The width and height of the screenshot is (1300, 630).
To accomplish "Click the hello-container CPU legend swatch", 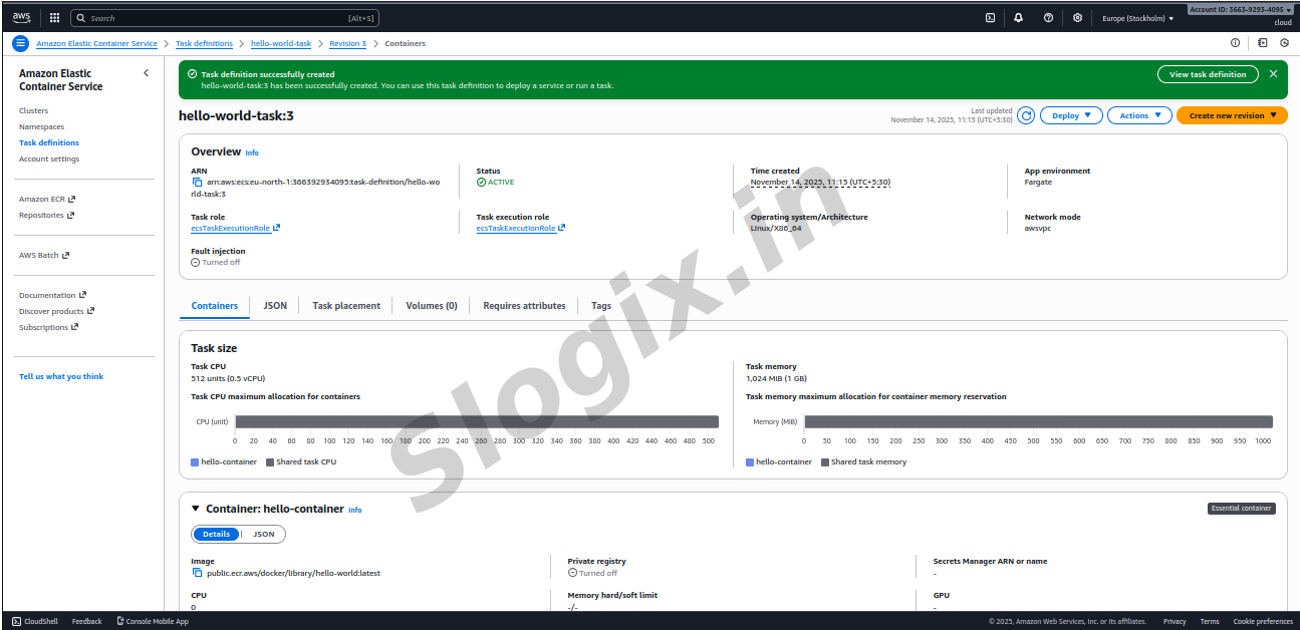I will [x=195, y=462].
